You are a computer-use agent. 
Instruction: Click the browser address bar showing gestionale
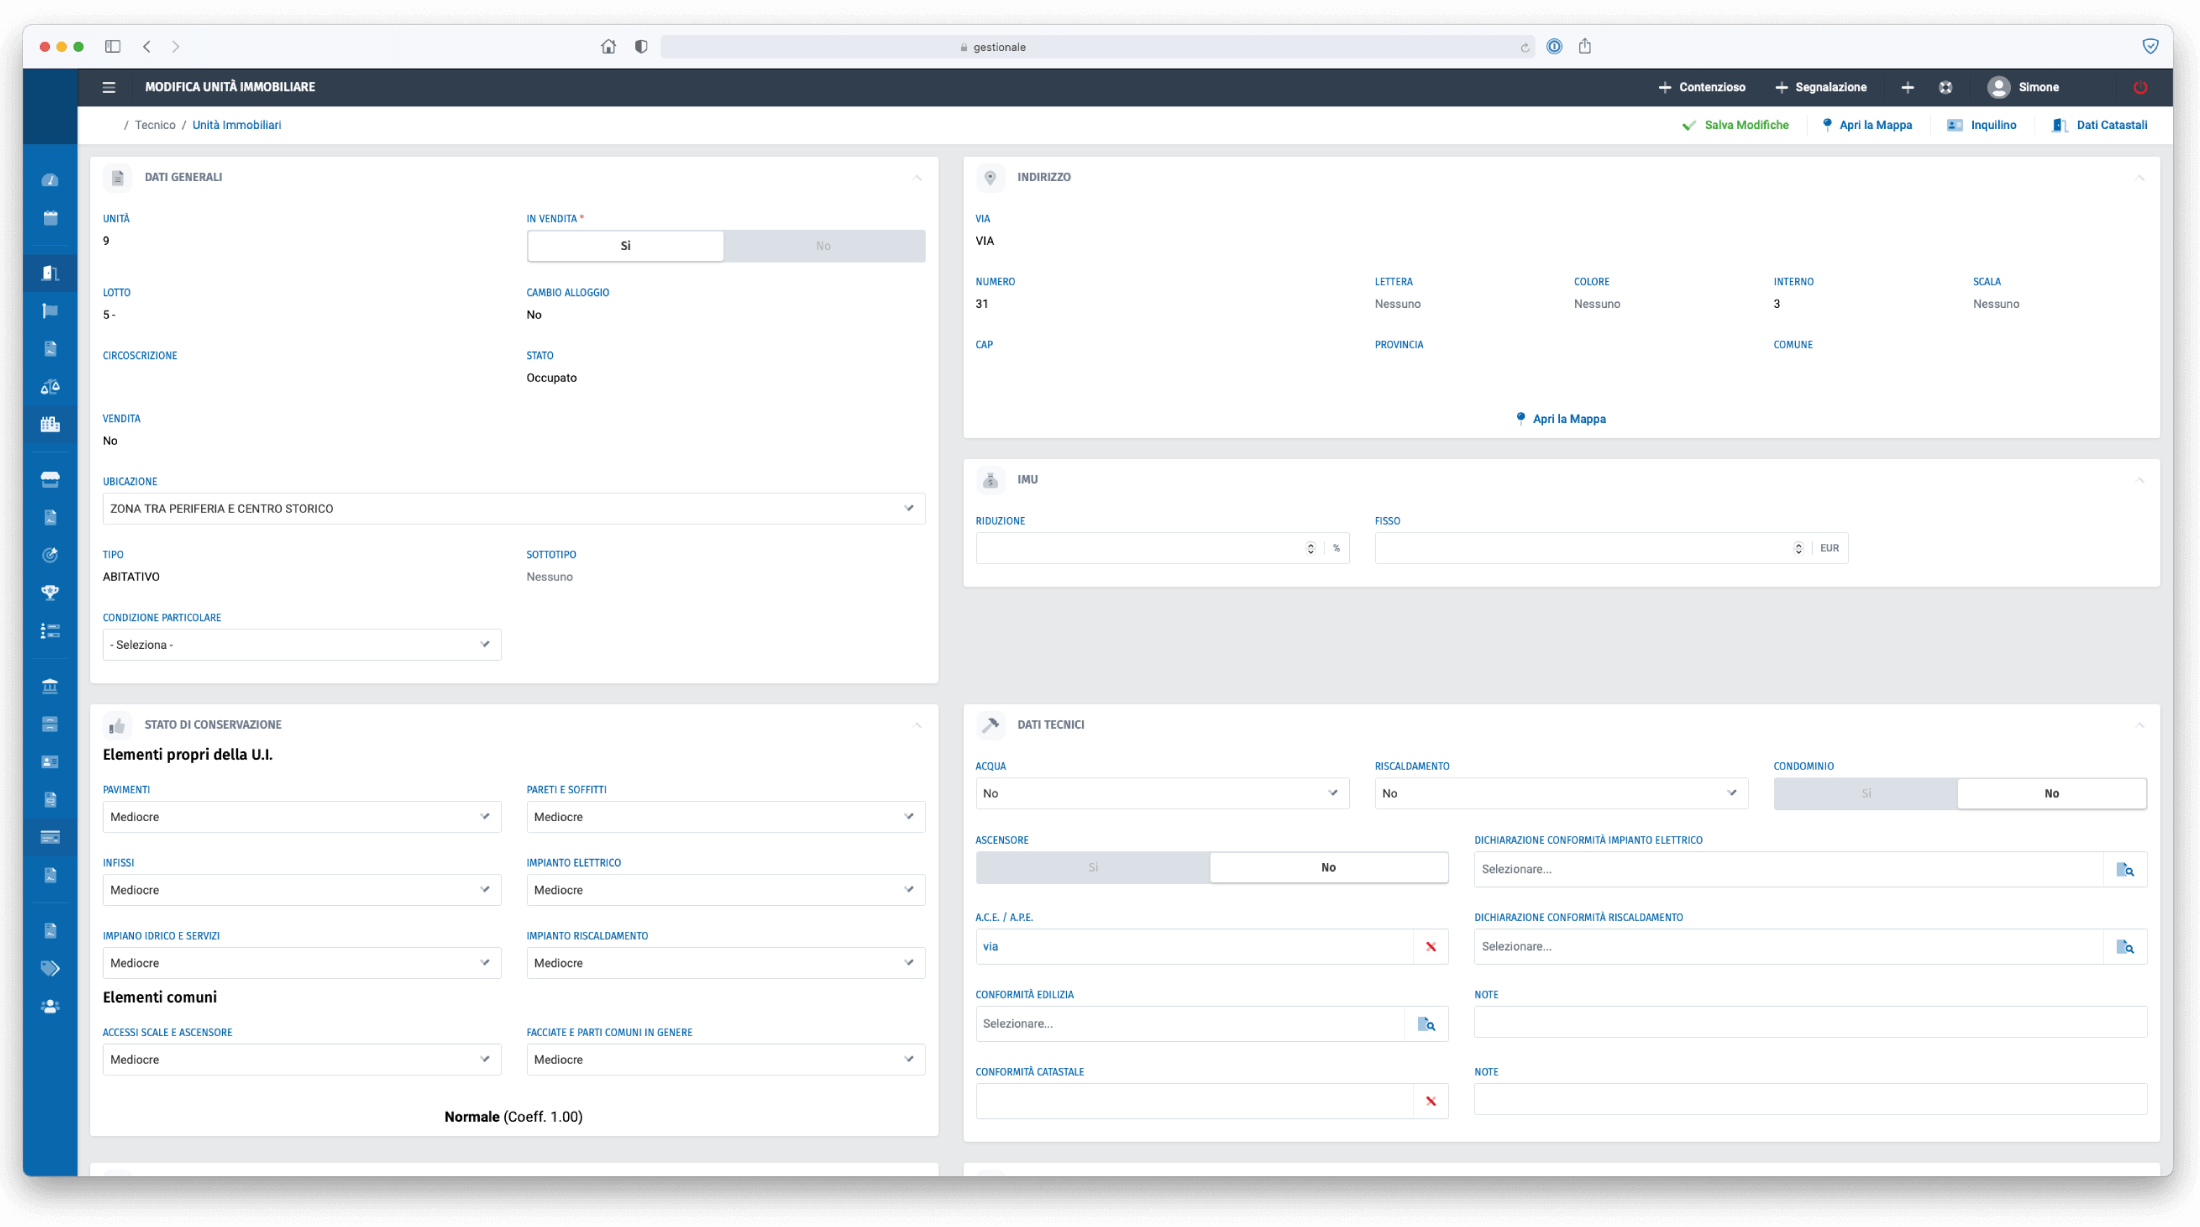pos(1097,47)
